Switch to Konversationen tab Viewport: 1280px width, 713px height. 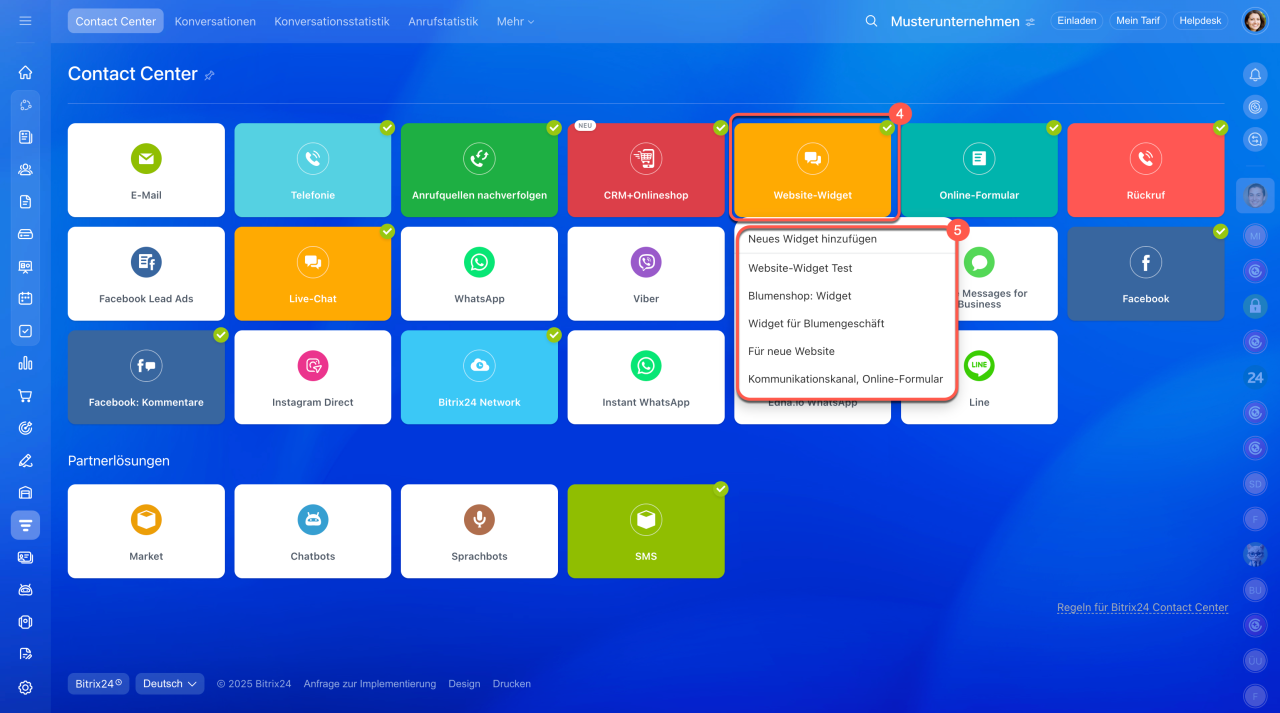tap(215, 21)
